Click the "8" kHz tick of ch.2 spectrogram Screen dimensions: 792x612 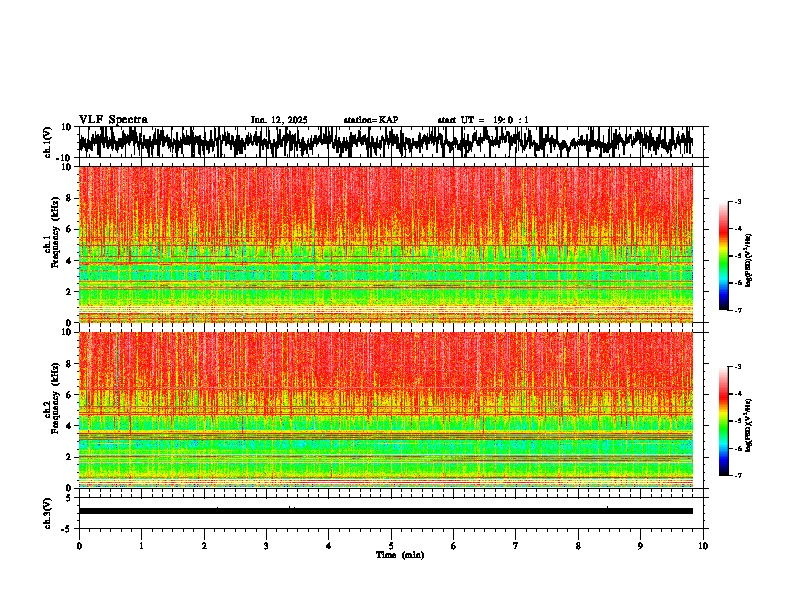coord(69,364)
